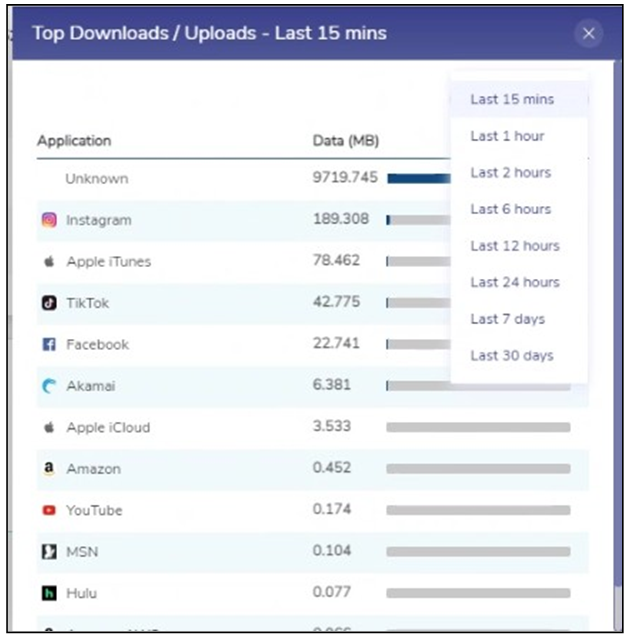Screen dimensions: 631x637
Task: Select Last 15 mins option
Action: coord(512,100)
